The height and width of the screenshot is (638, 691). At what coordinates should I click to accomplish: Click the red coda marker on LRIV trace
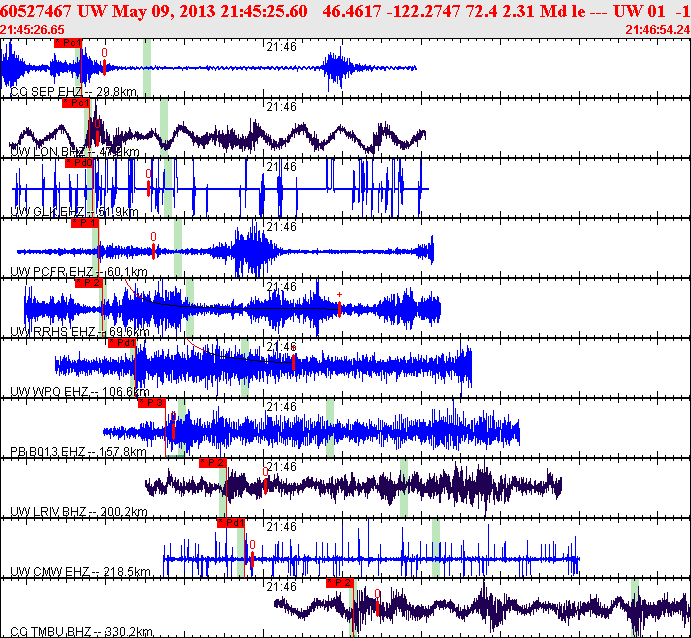[x=265, y=486]
